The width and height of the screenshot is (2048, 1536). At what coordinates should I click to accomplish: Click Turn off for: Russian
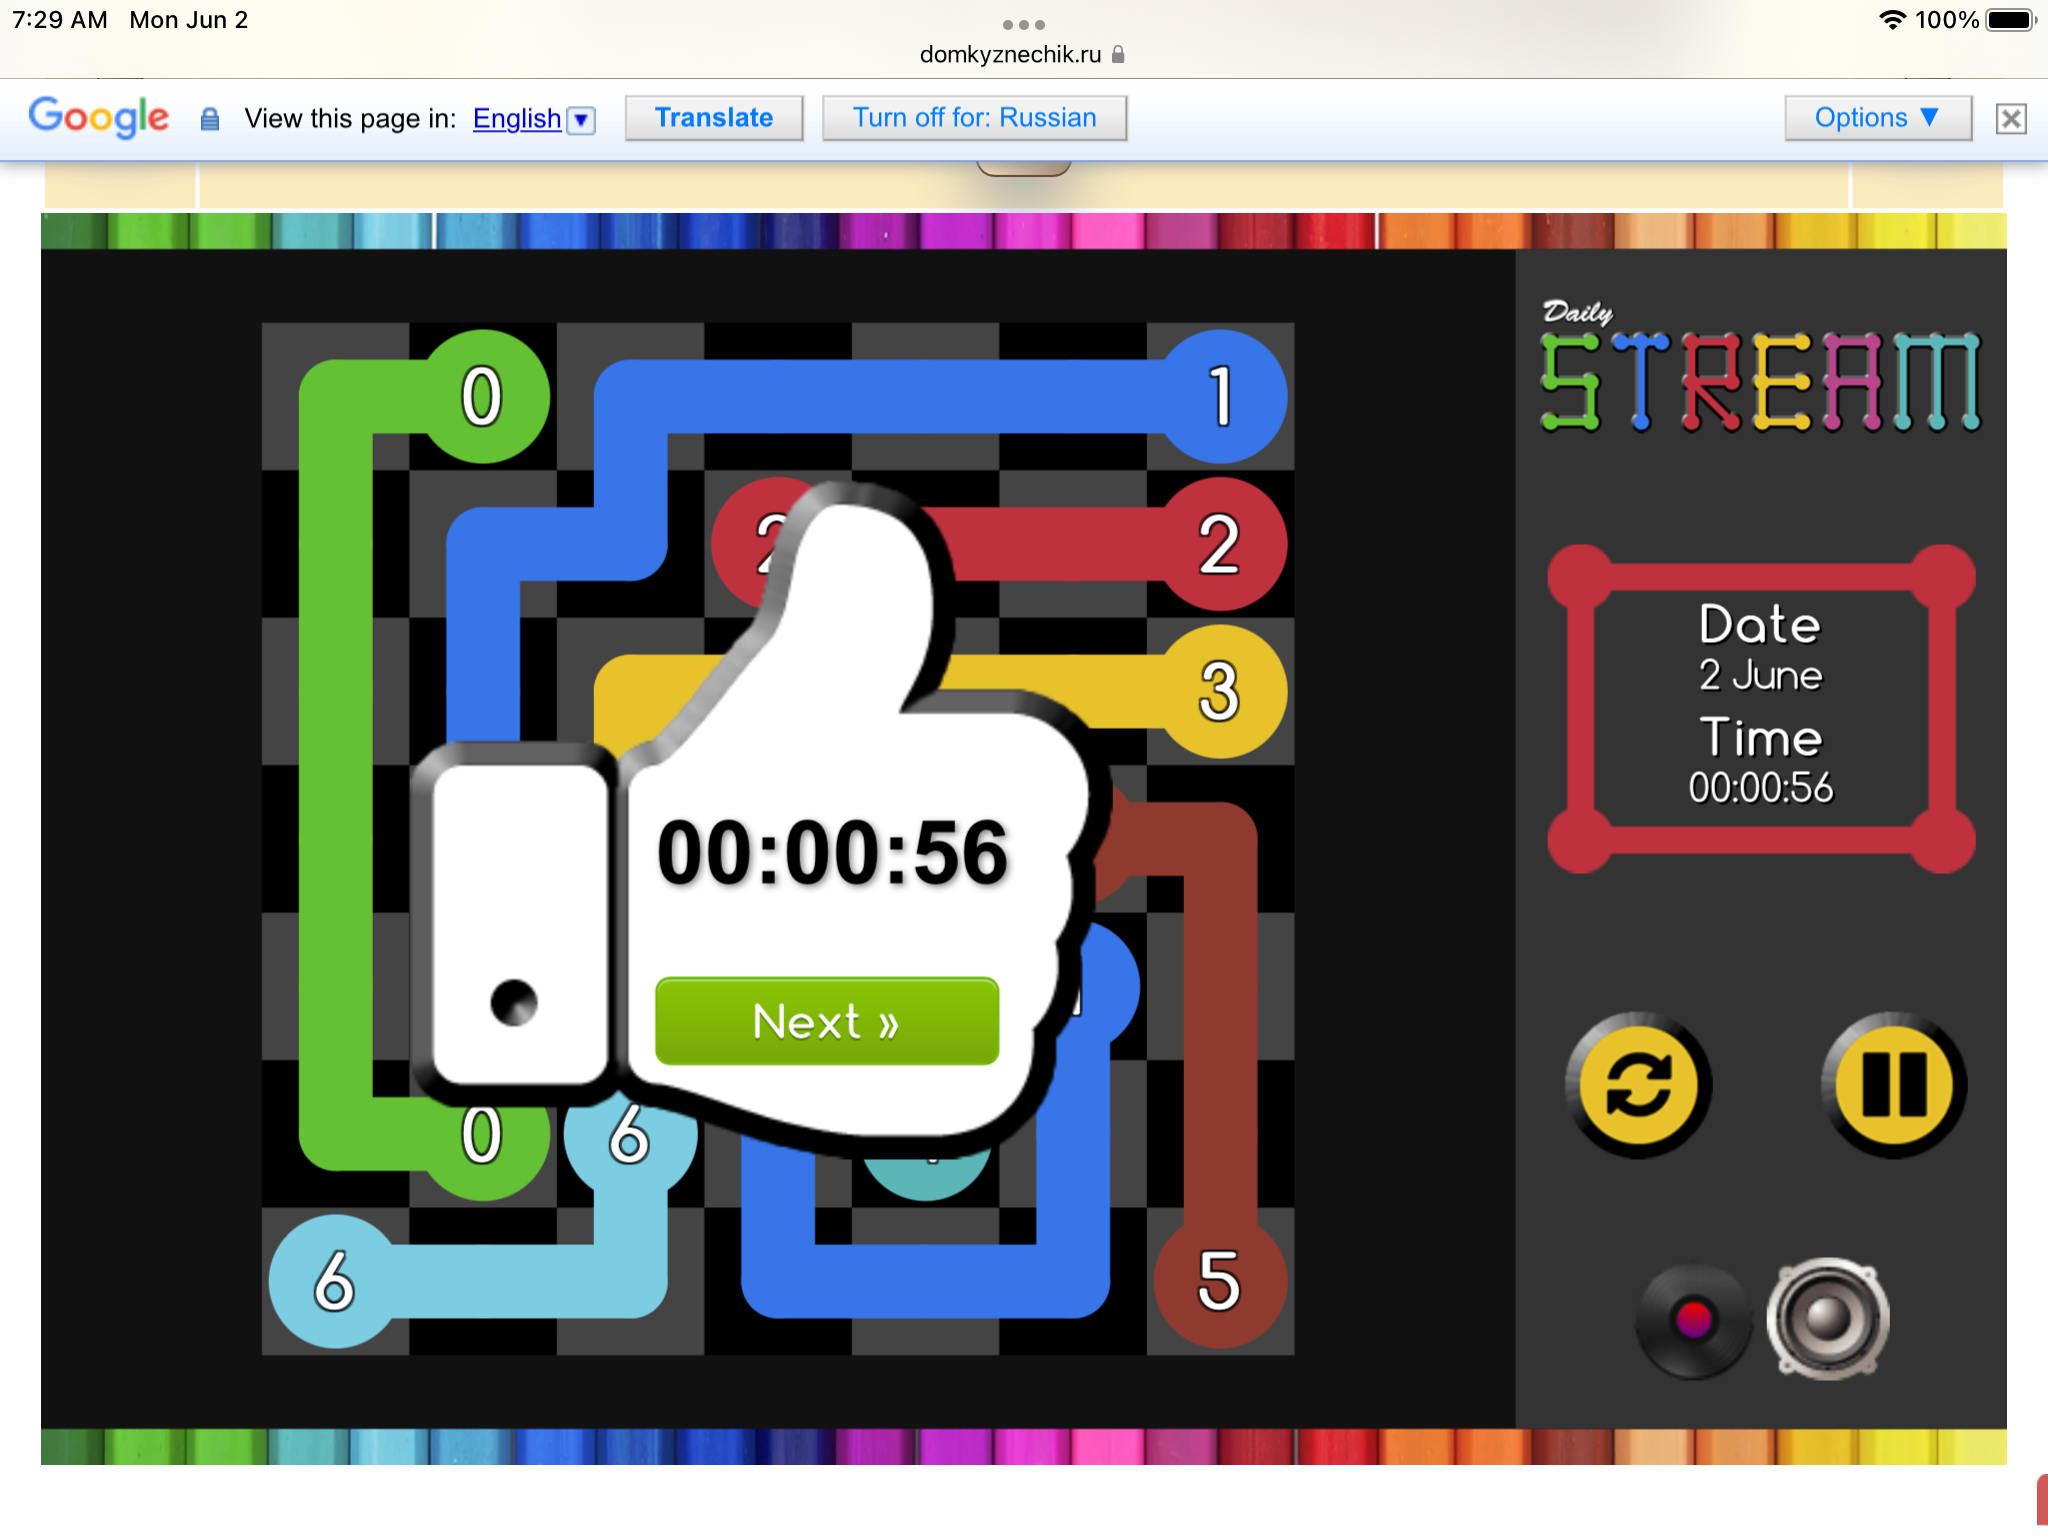point(974,118)
